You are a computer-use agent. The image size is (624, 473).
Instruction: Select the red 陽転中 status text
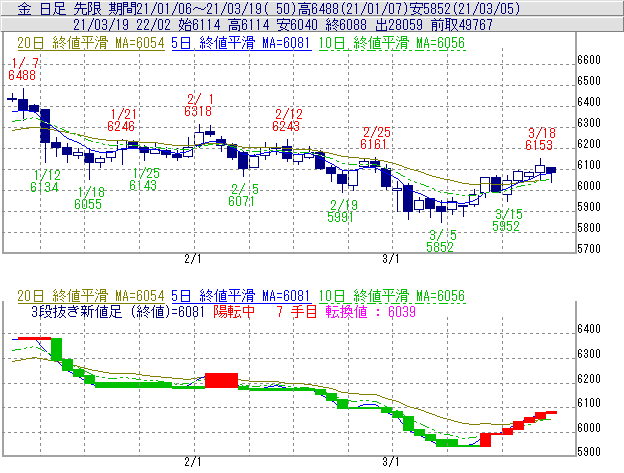(x=234, y=311)
